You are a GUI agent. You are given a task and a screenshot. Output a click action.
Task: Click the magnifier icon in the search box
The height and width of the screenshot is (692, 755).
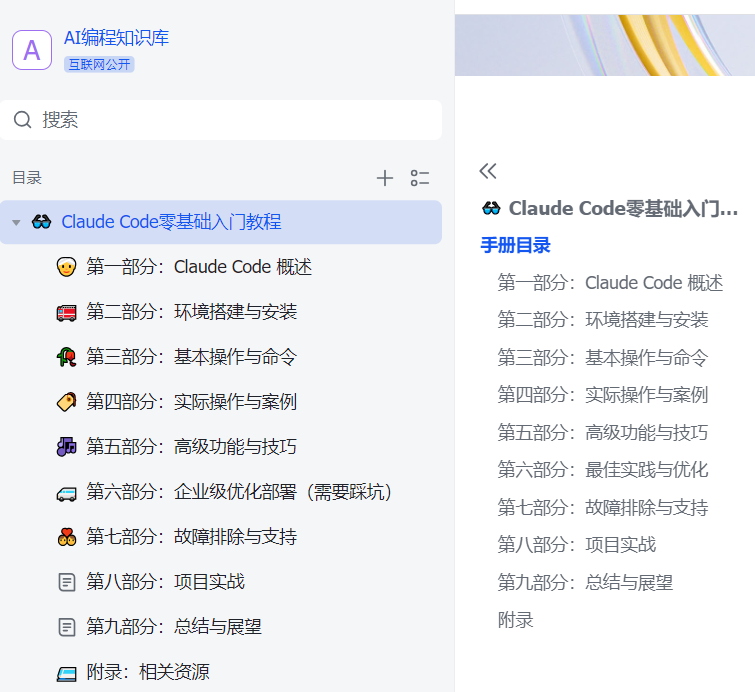tap(22, 120)
